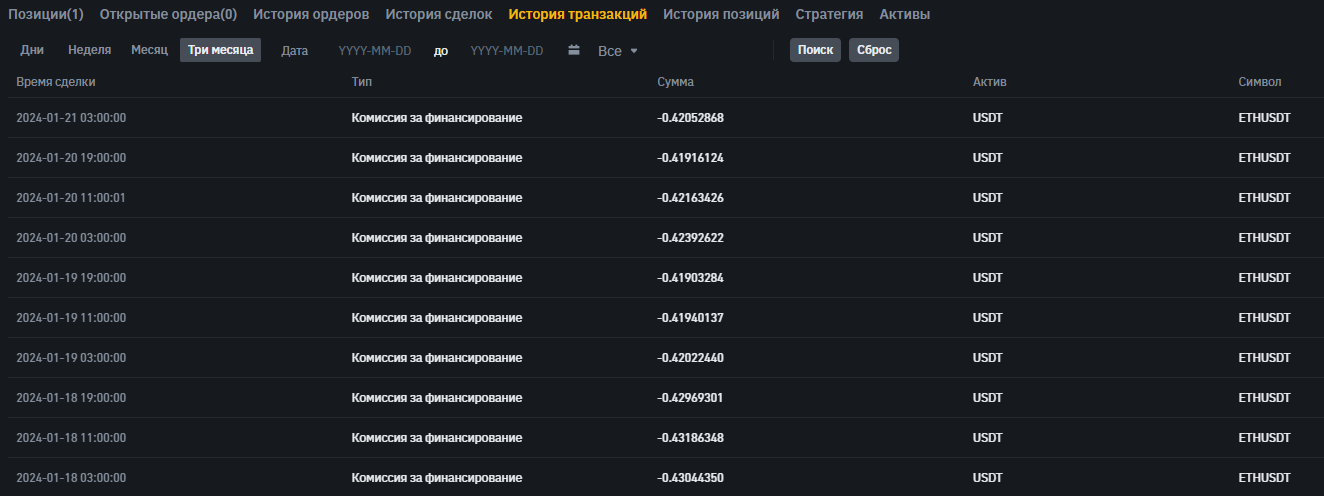Switch to Позиции(1) tab
Viewport: 1324px width, 496px height.
[x=46, y=15]
